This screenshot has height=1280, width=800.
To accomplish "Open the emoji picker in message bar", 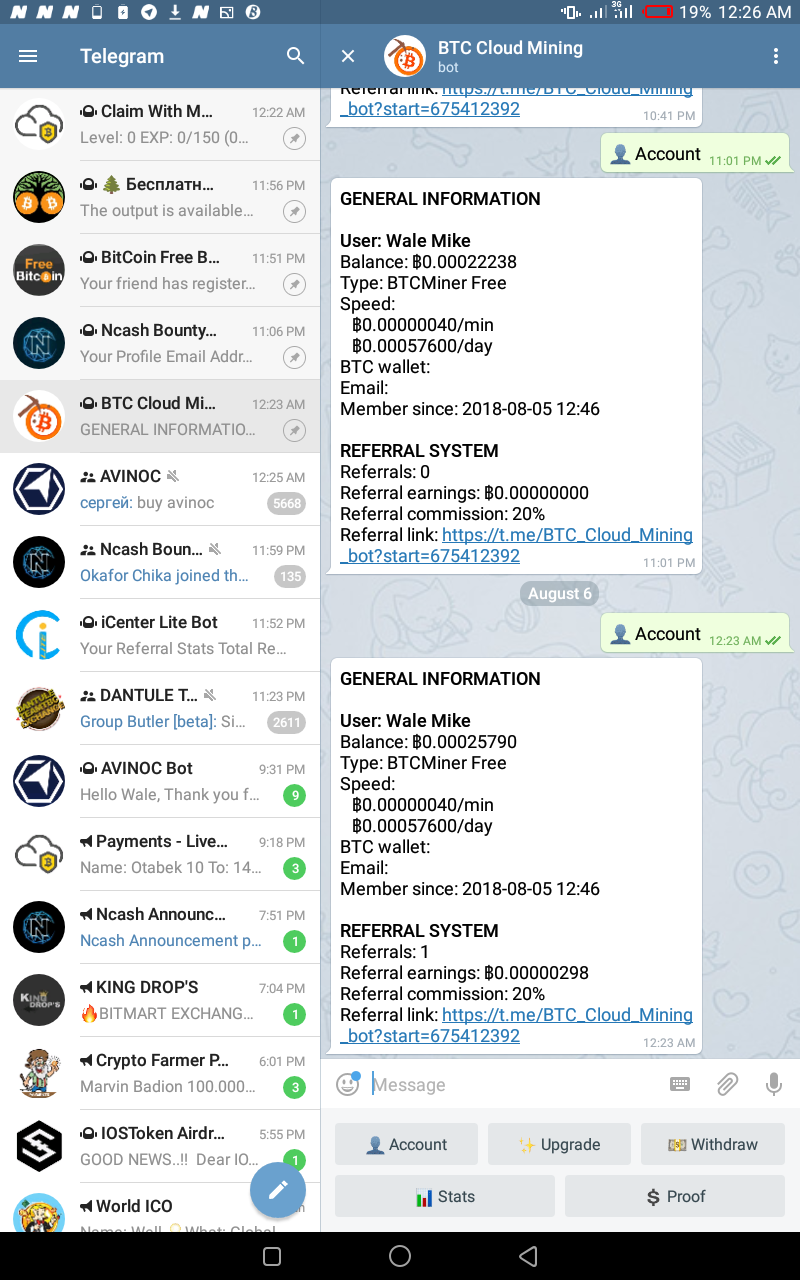I will [347, 1084].
